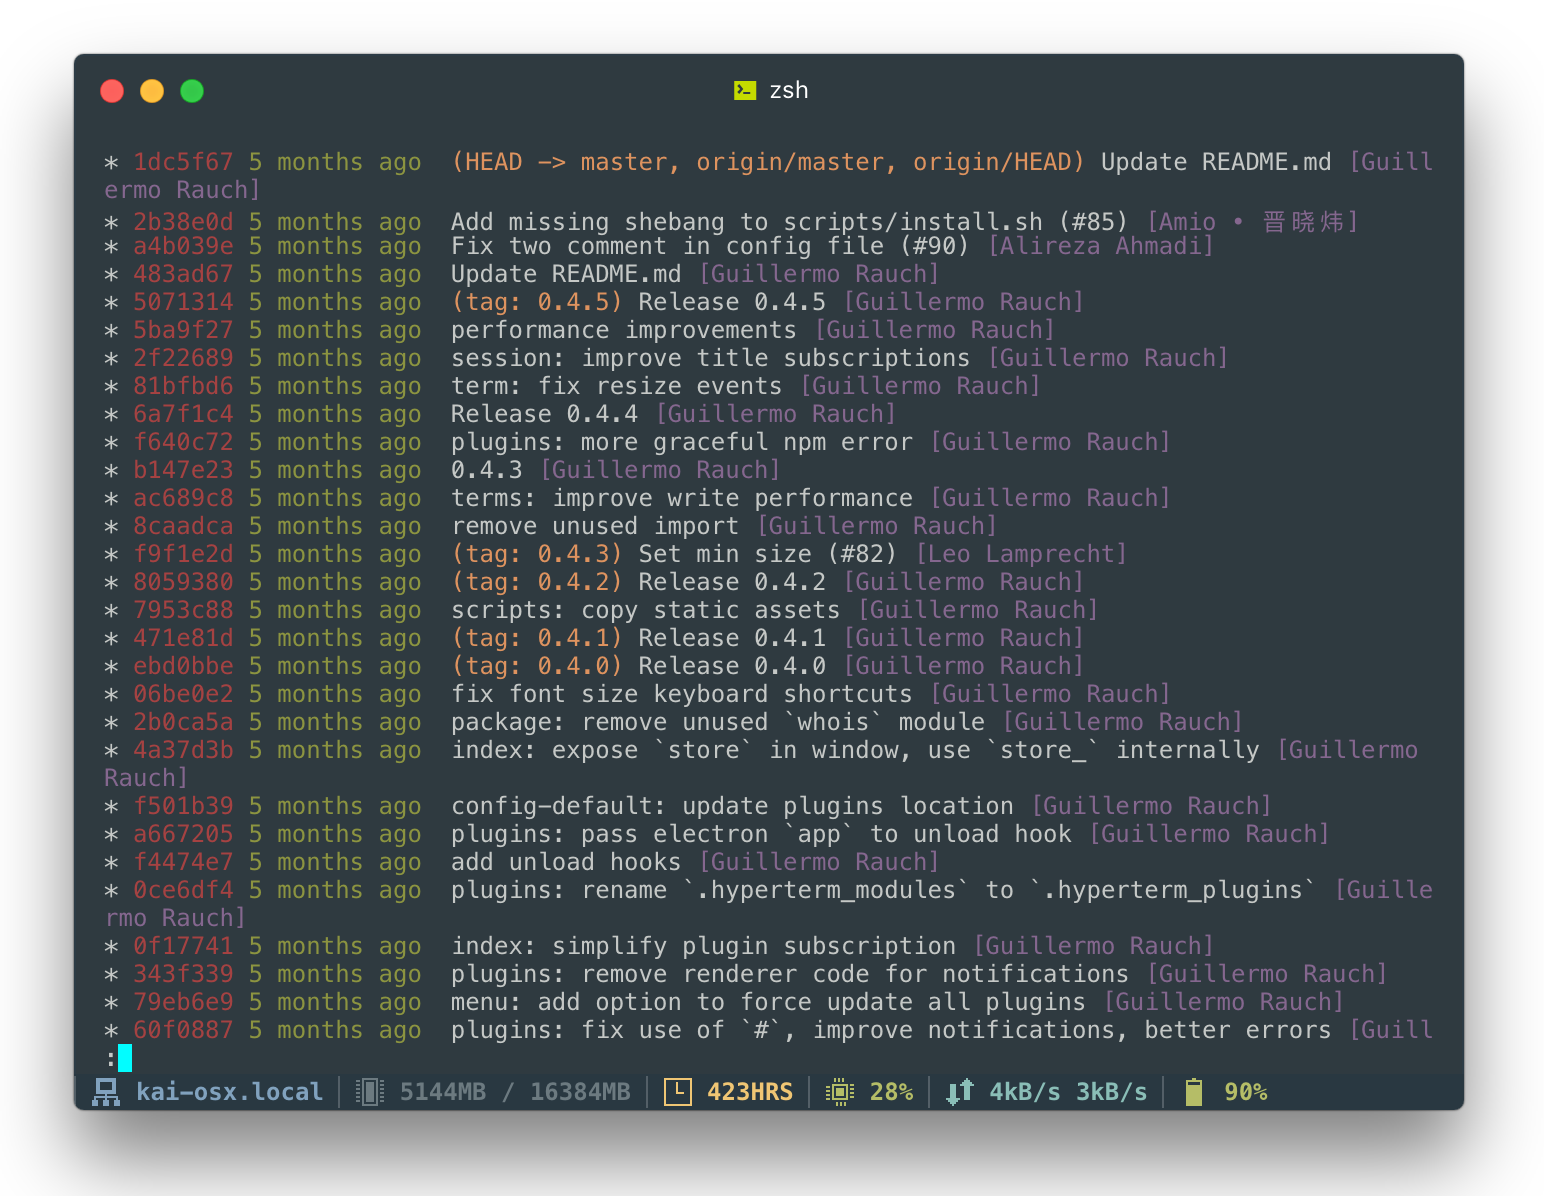Click the cyan pager prompt cursor

[x=125, y=1057]
